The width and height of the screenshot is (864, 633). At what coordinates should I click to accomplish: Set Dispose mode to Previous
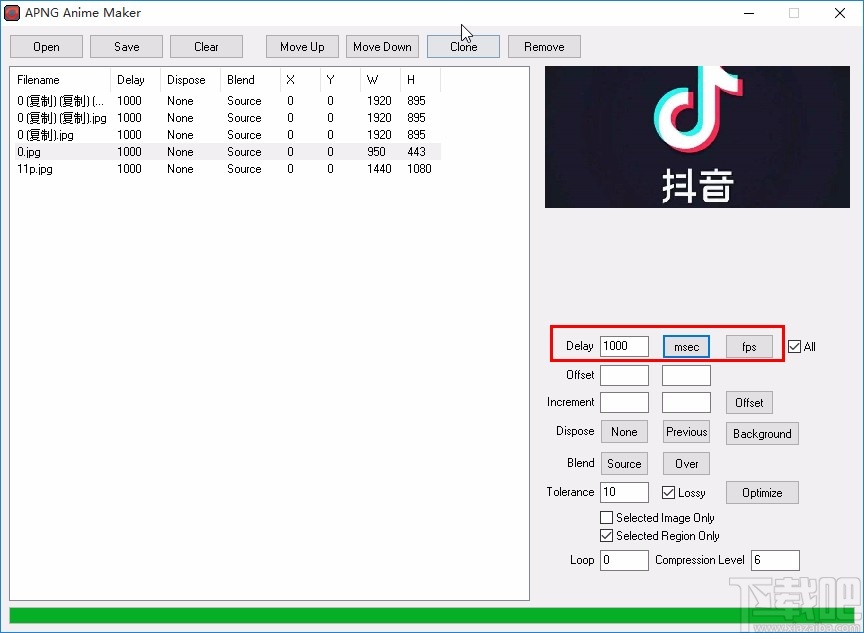686,431
